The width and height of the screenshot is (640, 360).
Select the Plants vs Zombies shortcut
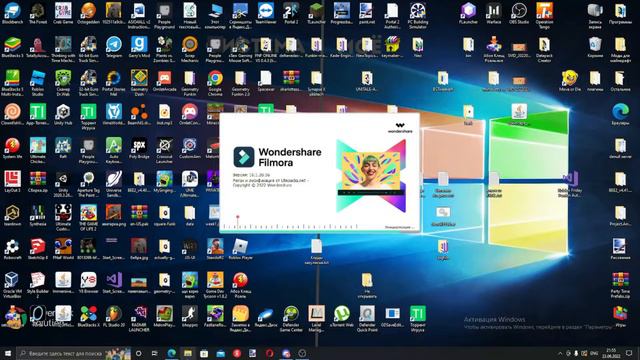pos(164,49)
